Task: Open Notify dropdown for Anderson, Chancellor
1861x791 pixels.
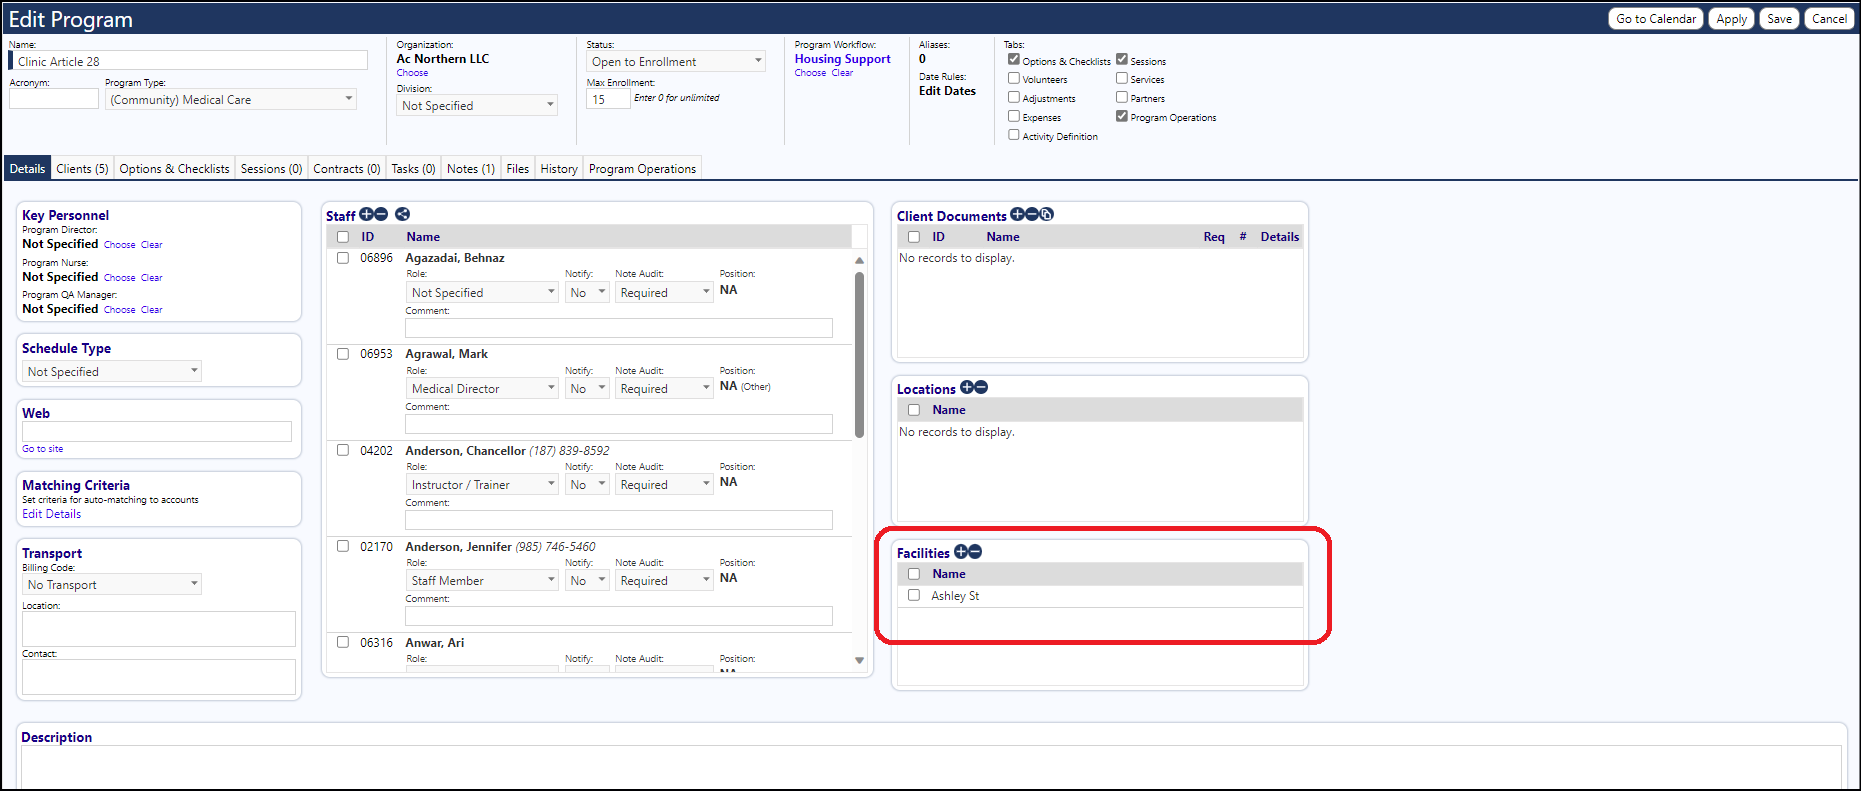Action: point(587,484)
